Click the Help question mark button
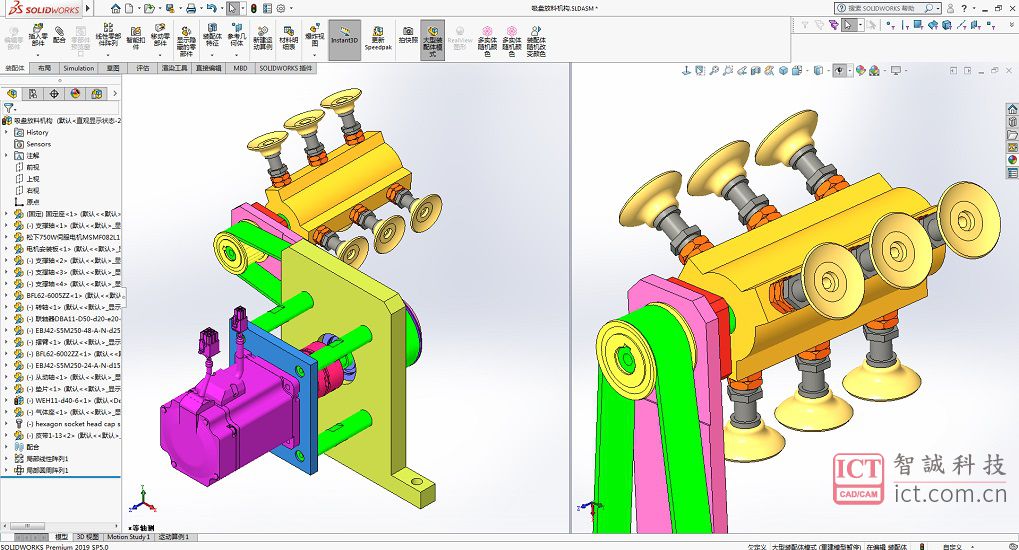 (964, 8)
